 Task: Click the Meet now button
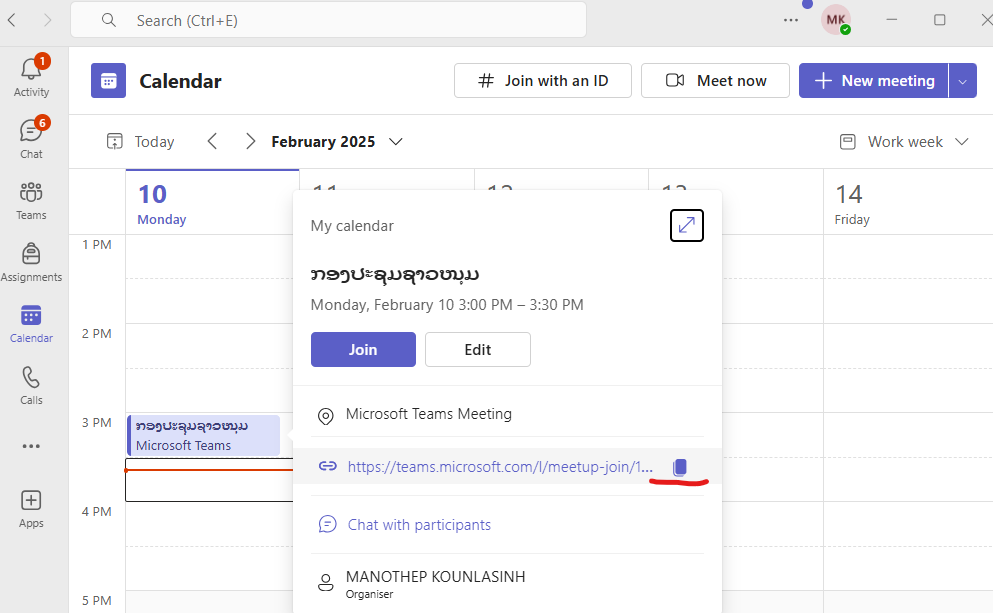(x=715, y=81)
